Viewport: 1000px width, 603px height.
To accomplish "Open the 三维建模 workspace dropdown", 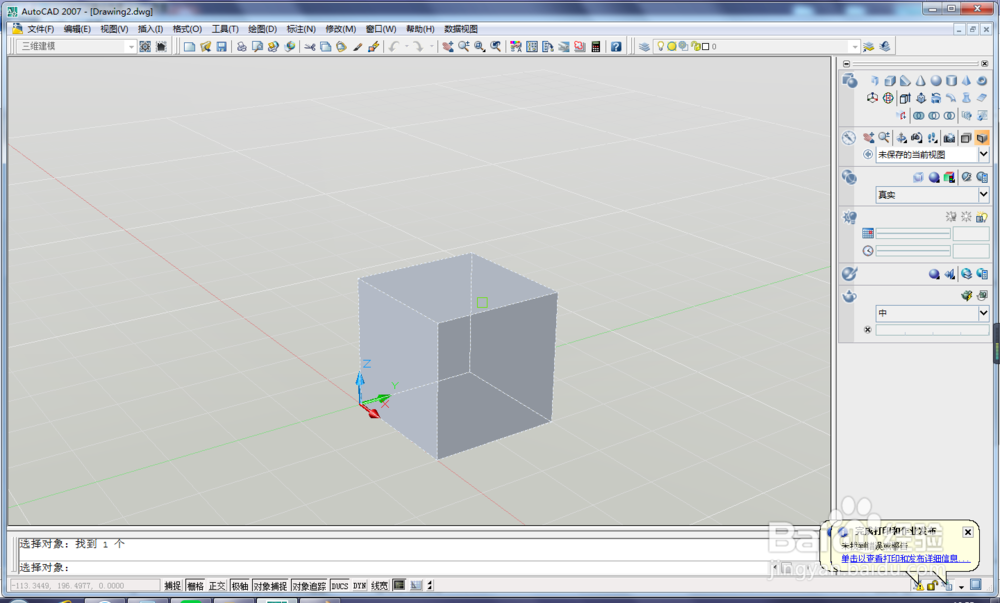I will [131, 47].
